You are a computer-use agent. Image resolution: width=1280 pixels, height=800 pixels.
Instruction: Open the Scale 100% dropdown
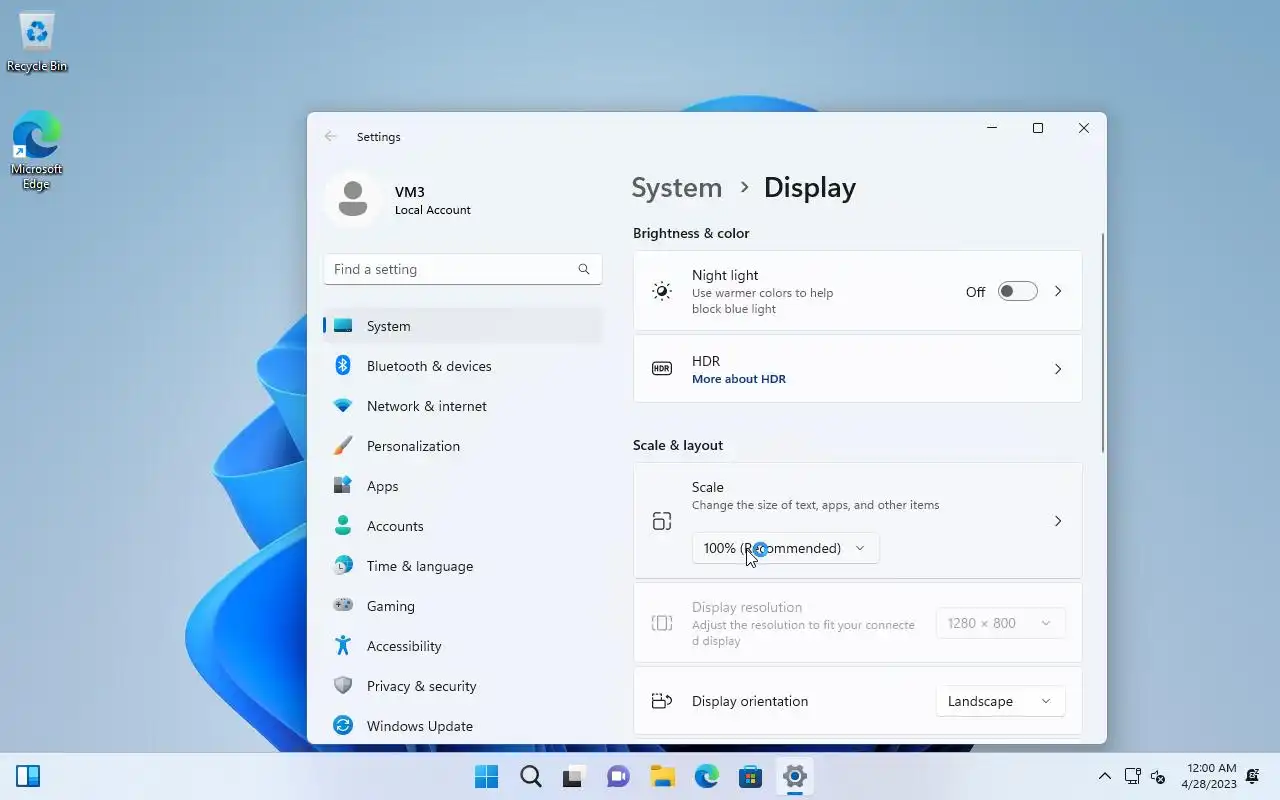tap(785, 548)
